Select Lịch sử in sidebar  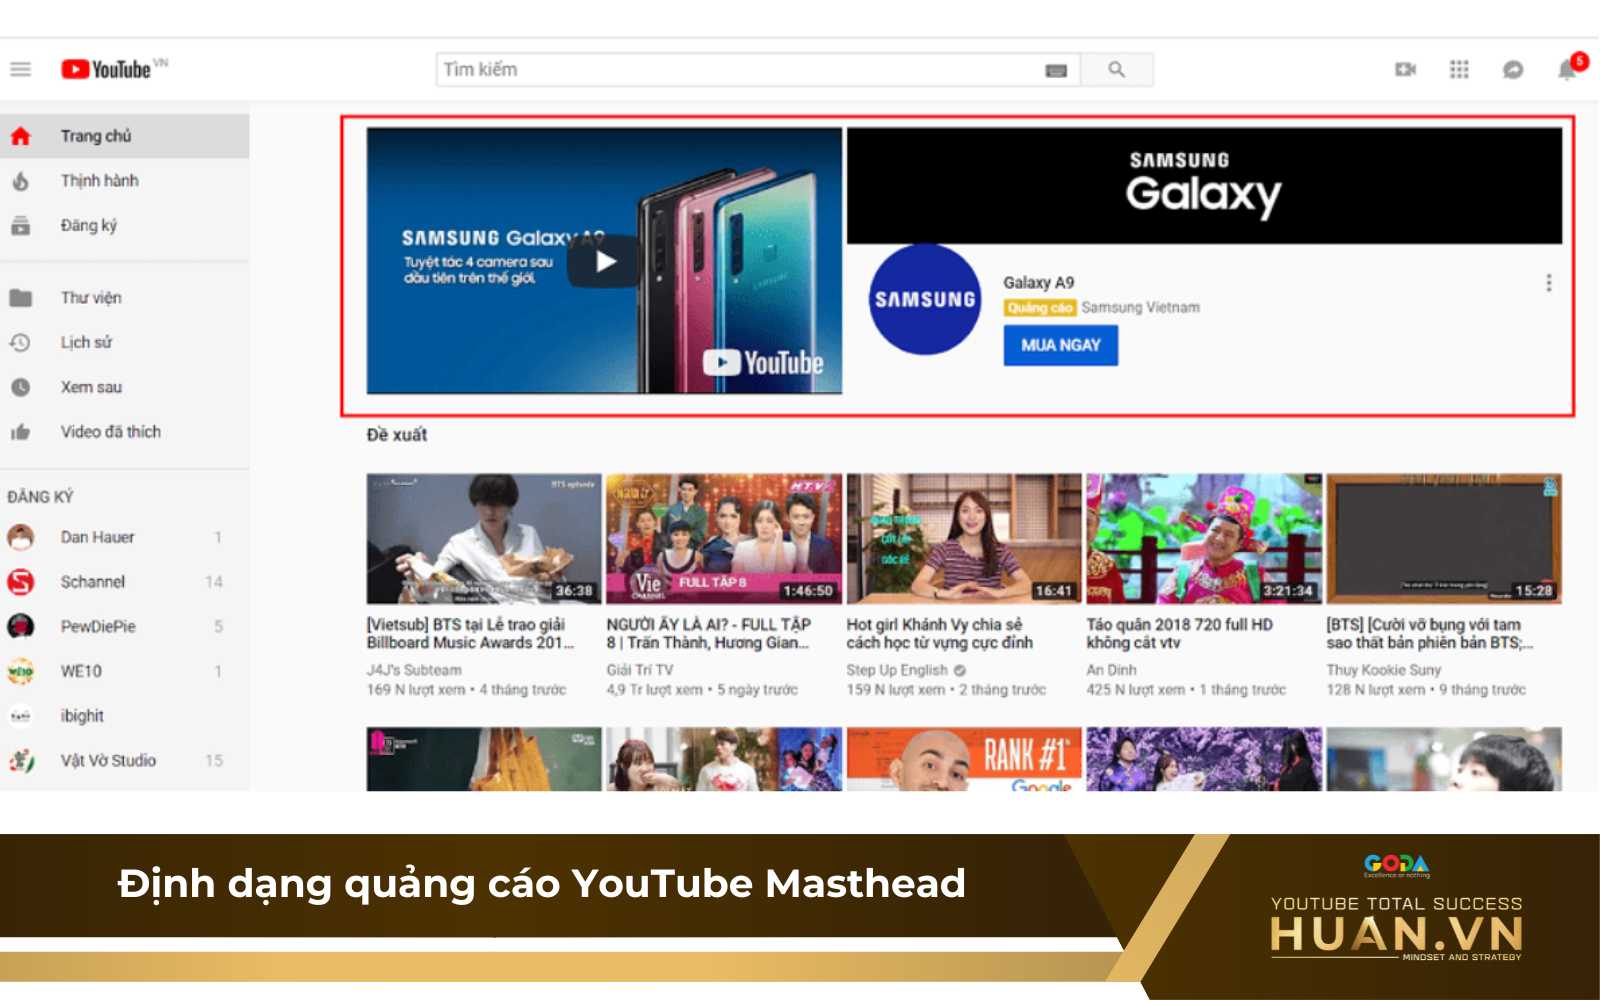tap(124, 342)
